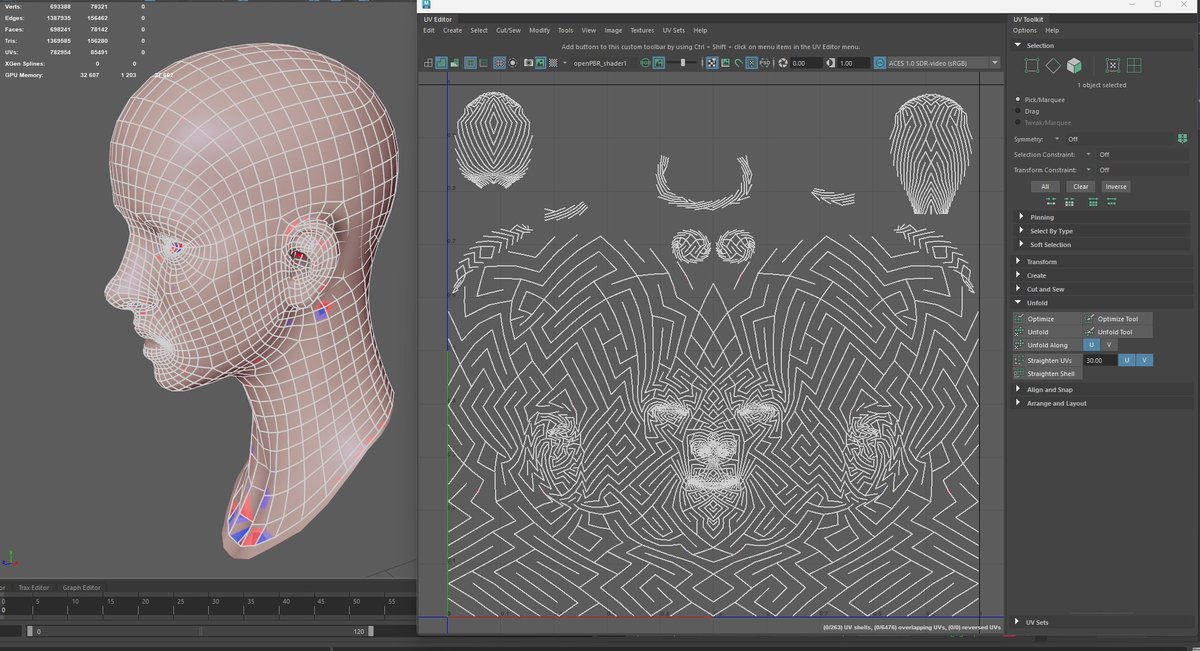This screenshot has height=651, width=1200.
Task: Open the Modify menu in UV Editor
Action: 539,30
